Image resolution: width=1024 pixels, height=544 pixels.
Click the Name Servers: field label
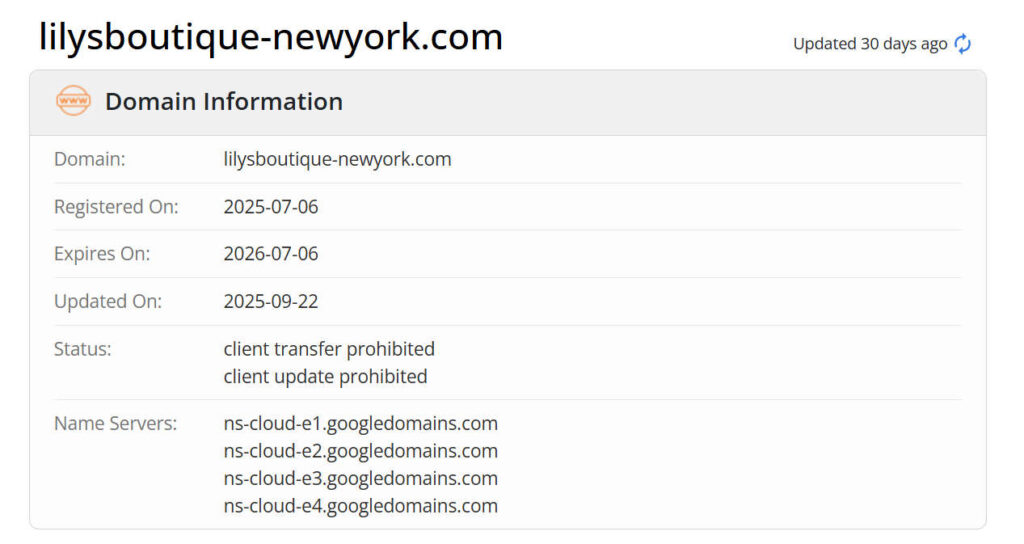(116, 424)
